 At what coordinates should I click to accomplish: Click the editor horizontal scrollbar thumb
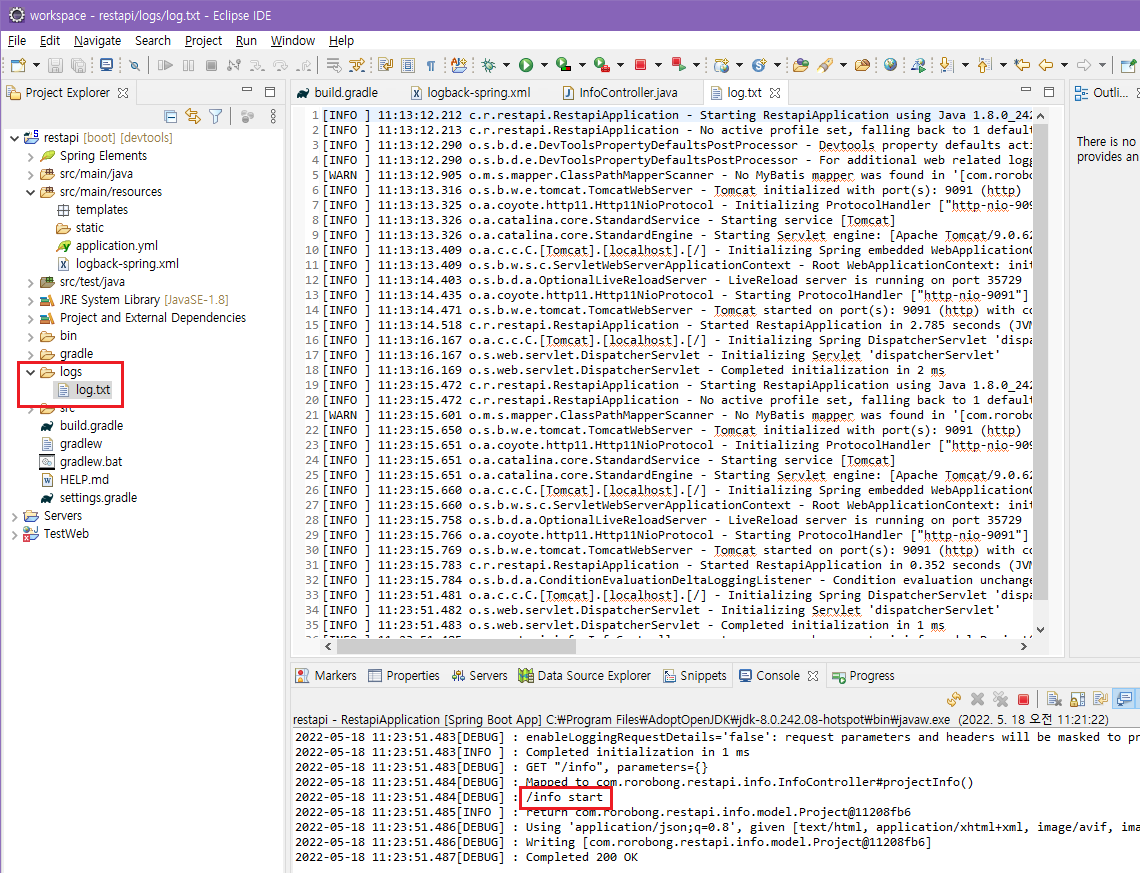pyautogui.click(x=457, y=645)
